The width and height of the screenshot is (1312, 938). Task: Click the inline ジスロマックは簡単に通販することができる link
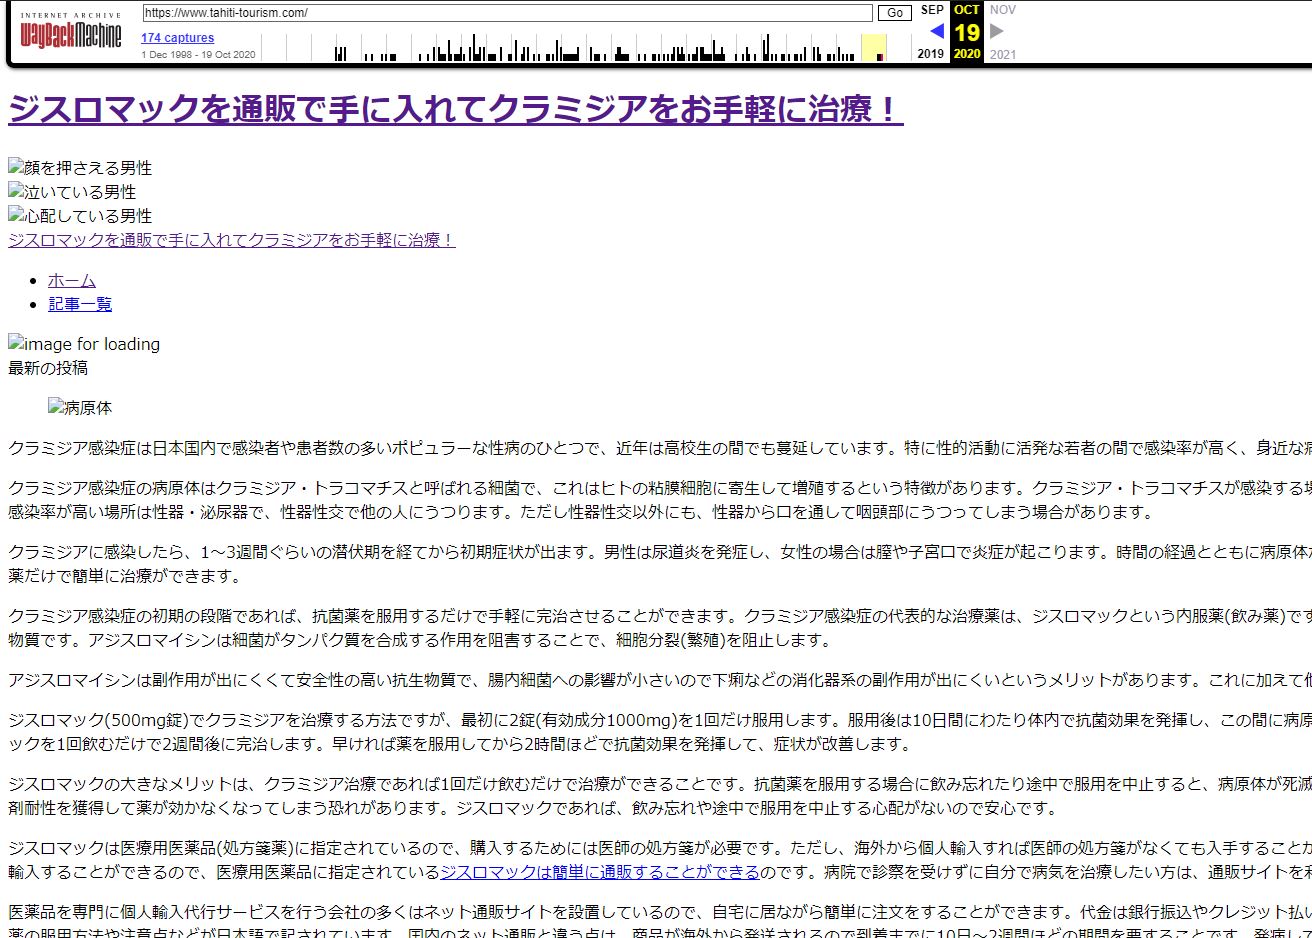click(x=600, y=872)
